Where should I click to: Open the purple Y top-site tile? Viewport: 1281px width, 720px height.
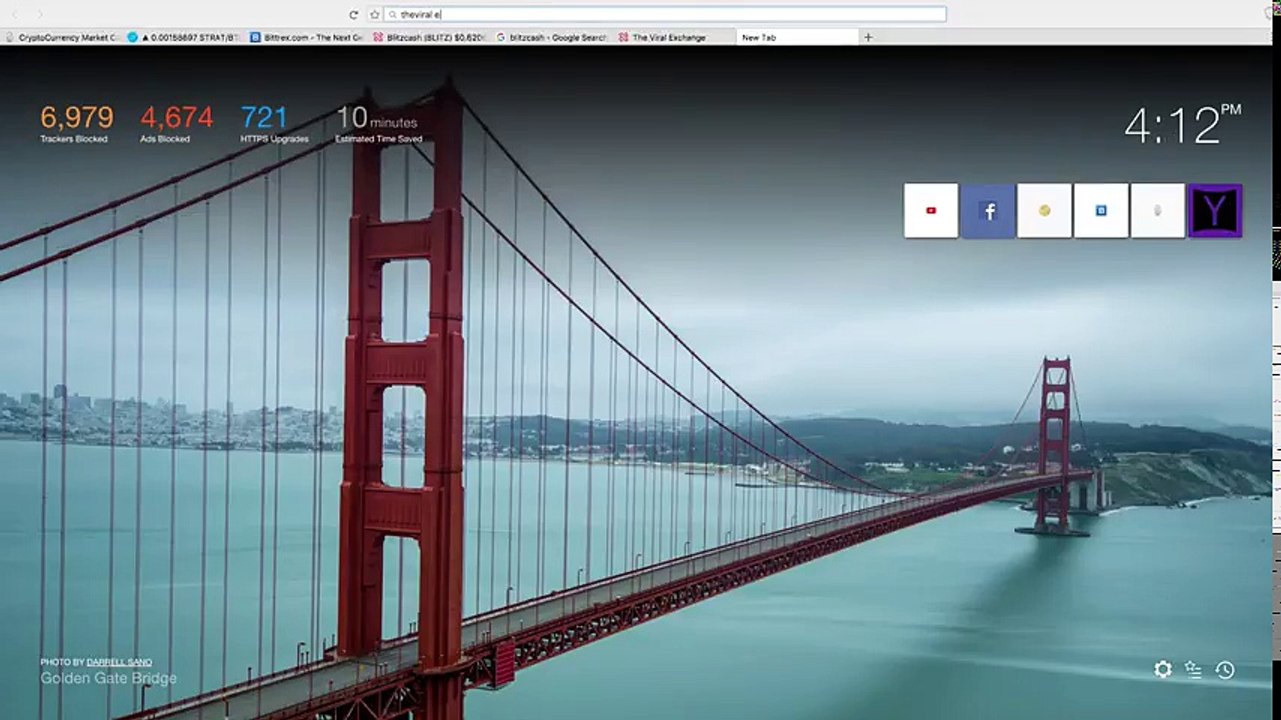point(1215,210)
